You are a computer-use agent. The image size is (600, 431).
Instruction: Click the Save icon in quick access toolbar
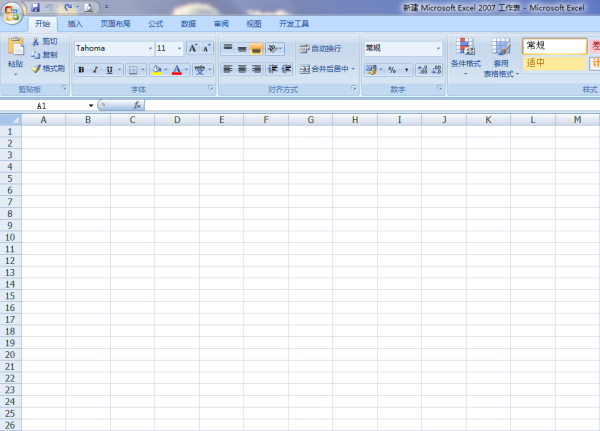[x=36, y=7]
